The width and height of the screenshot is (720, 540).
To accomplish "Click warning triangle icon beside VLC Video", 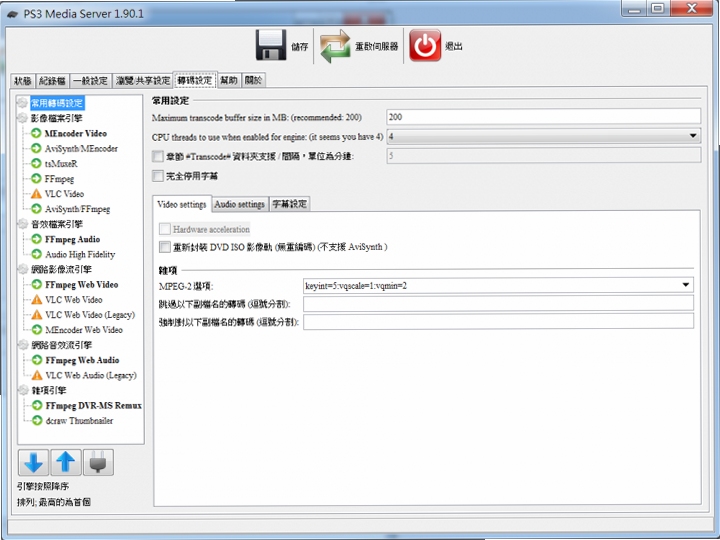I will 36,193.
